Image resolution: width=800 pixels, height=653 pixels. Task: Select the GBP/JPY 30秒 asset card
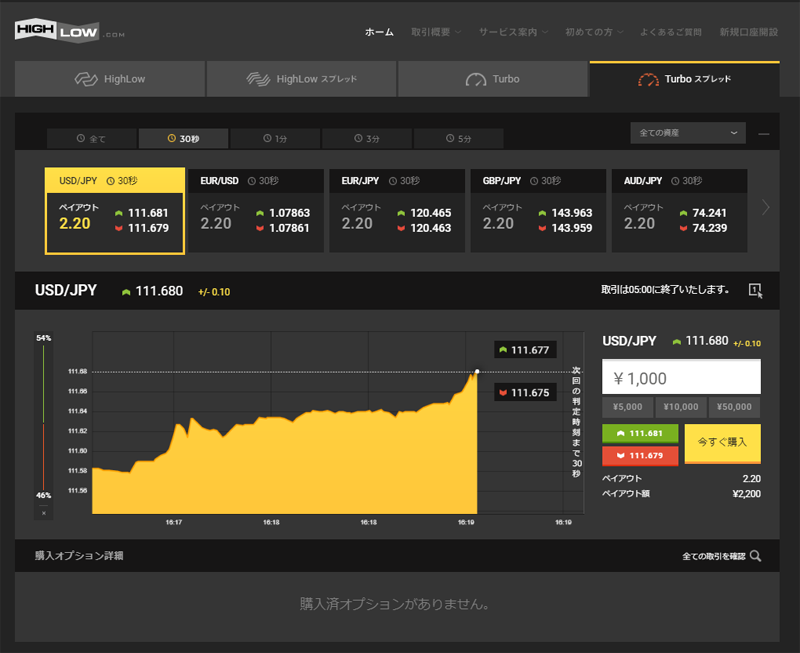[538, 211]
